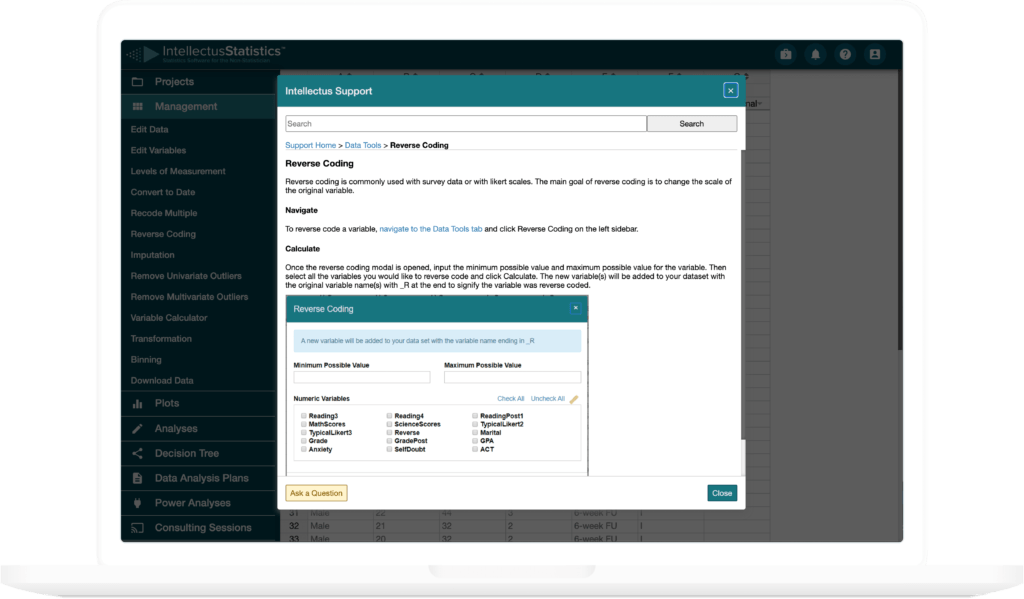1024x599 pixels.
Task: Open the notifications bell icon
Action: 816,54
